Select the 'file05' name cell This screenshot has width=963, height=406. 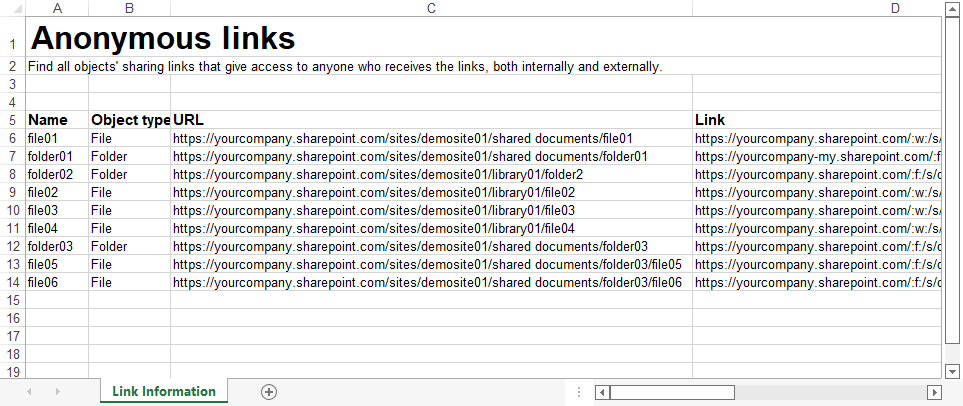[x=58, y=264]
